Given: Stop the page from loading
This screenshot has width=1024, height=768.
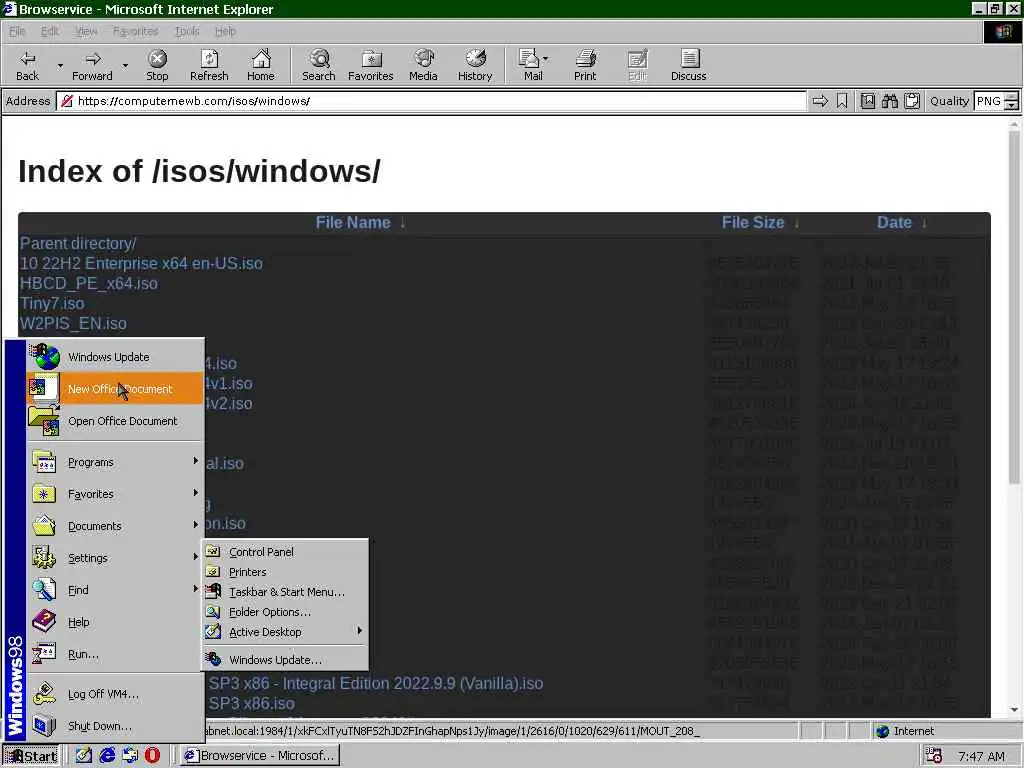Looking at the screenshot, I should [x=157, y=65].
